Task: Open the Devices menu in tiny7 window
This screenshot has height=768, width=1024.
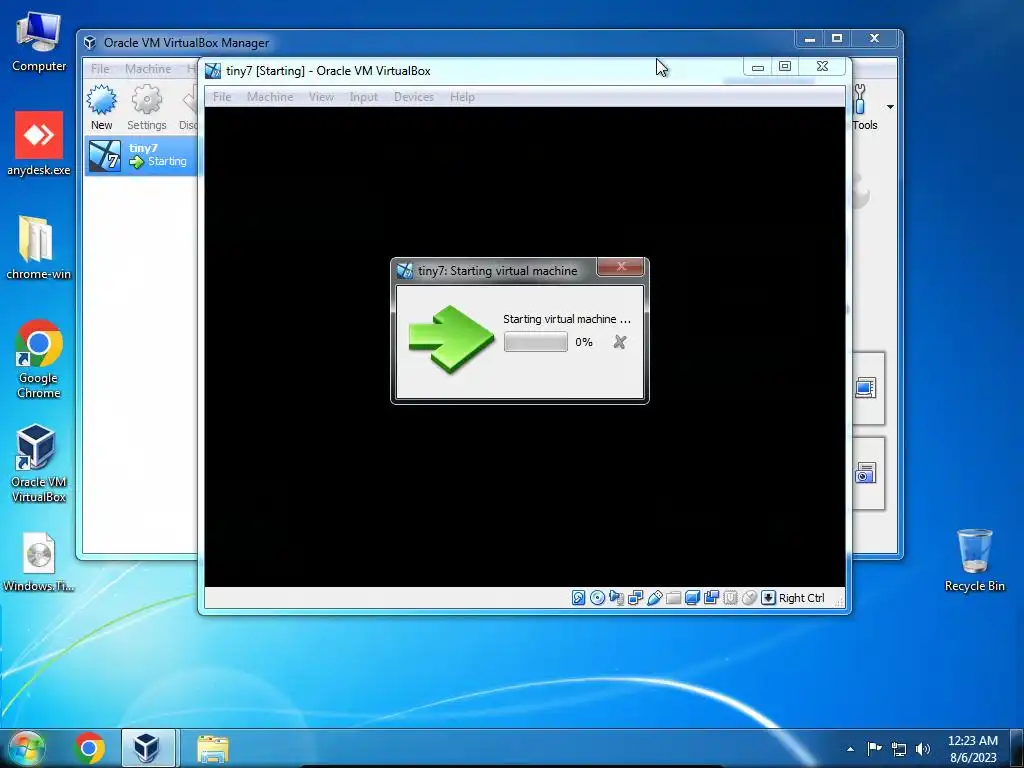Action: (413, 97)
